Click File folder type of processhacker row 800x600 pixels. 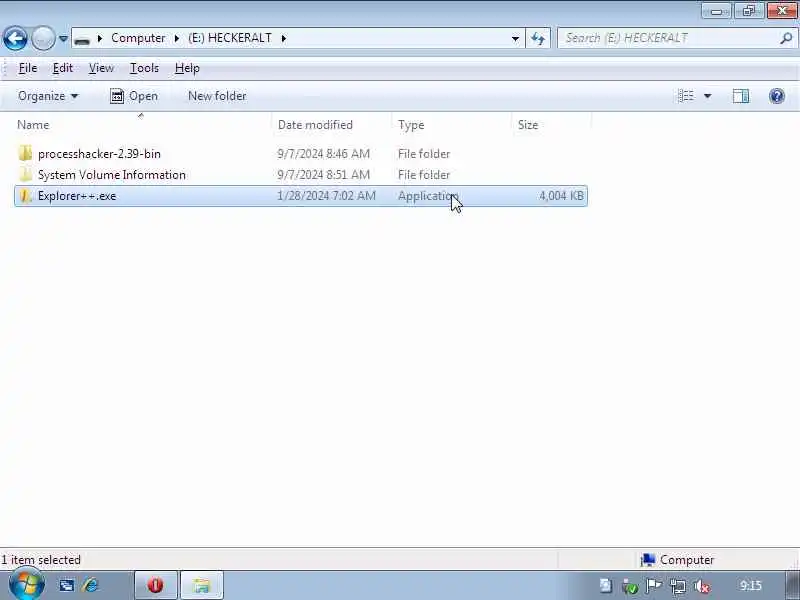tap(424, 154)
